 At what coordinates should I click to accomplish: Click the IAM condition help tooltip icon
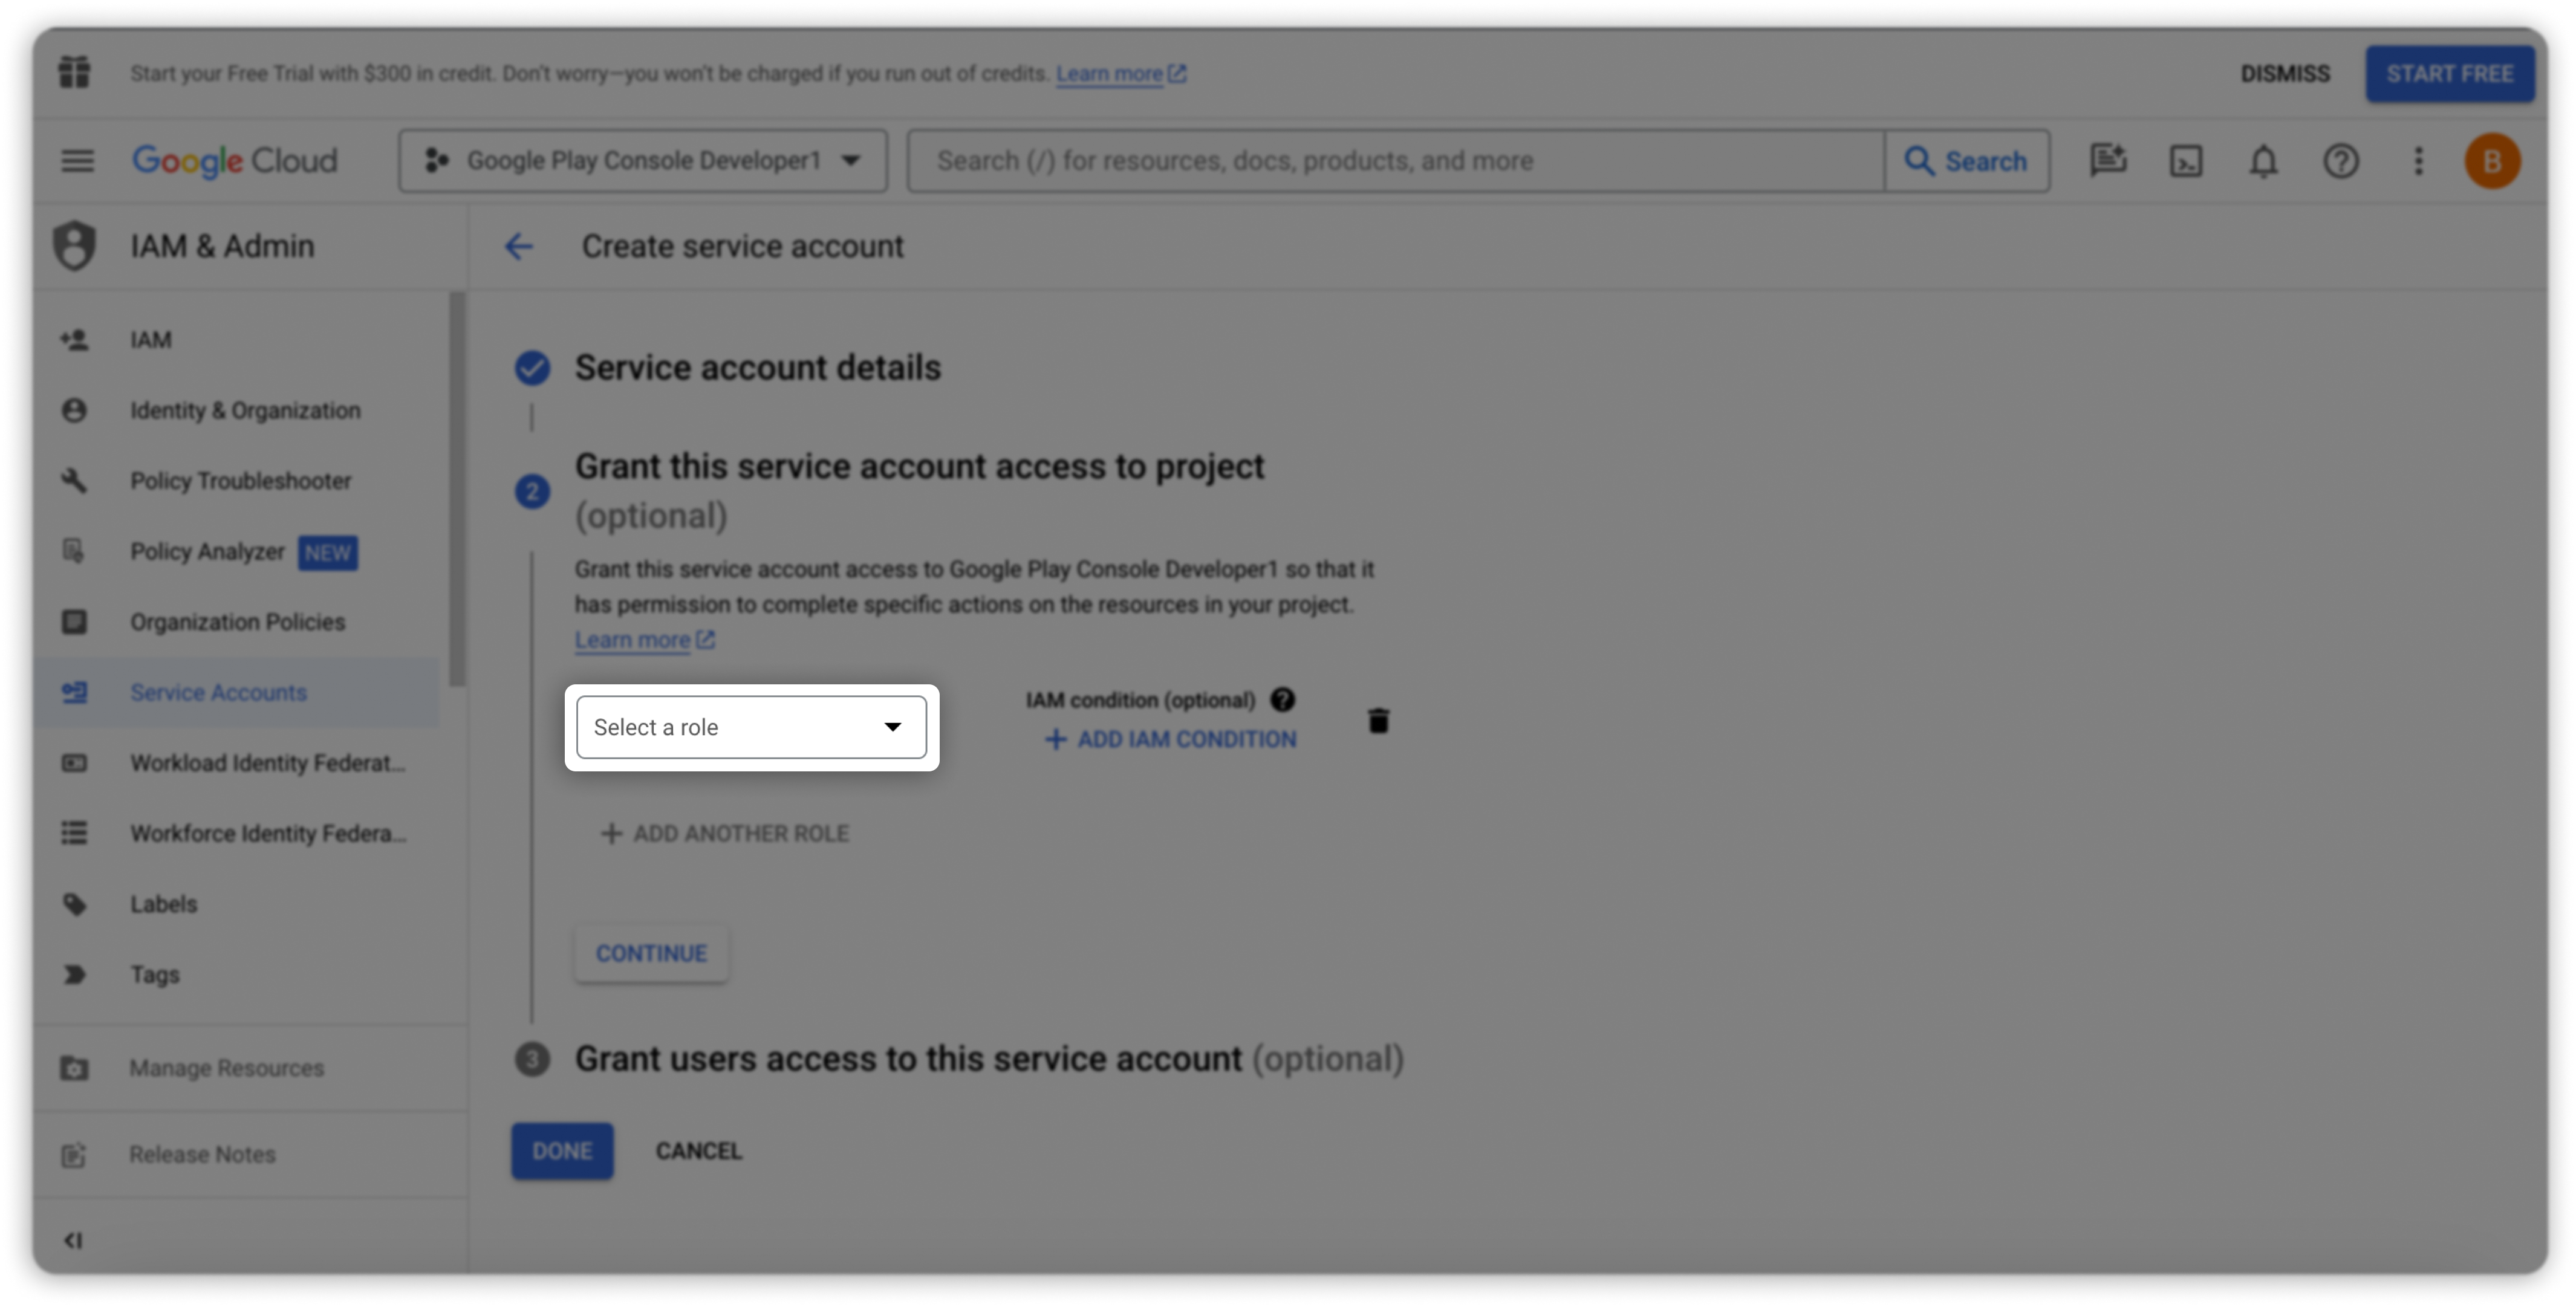[x=1282, y=700]
